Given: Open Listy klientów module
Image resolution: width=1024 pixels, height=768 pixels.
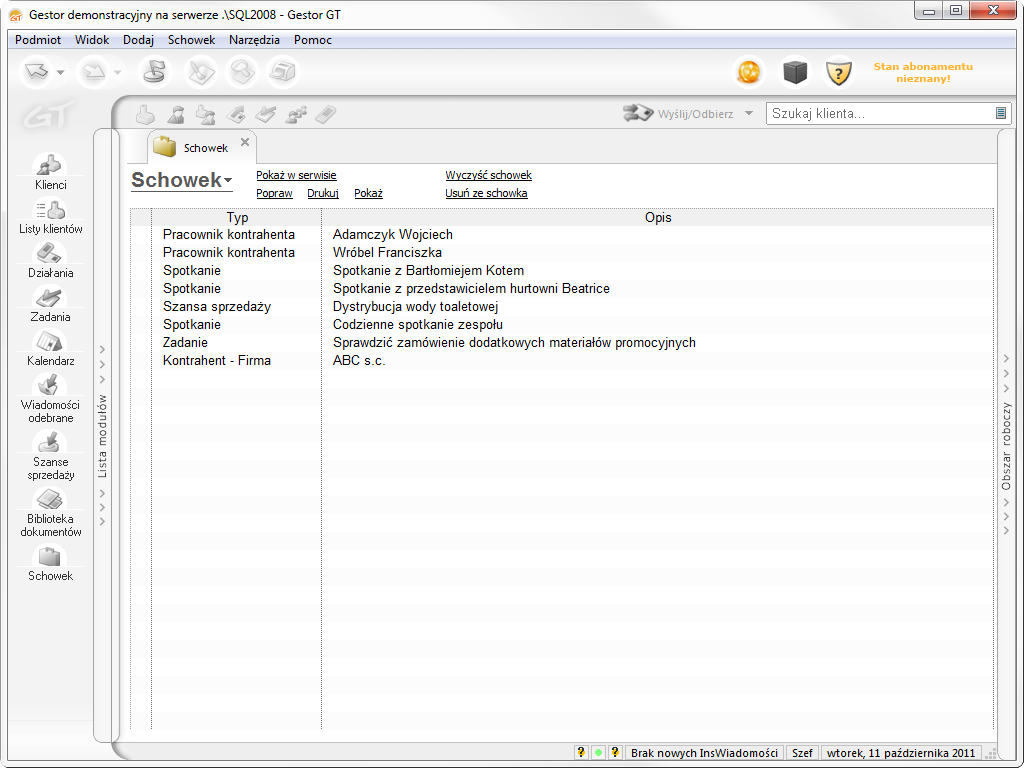Looking at the screenshot, I should tap(50, 215).
